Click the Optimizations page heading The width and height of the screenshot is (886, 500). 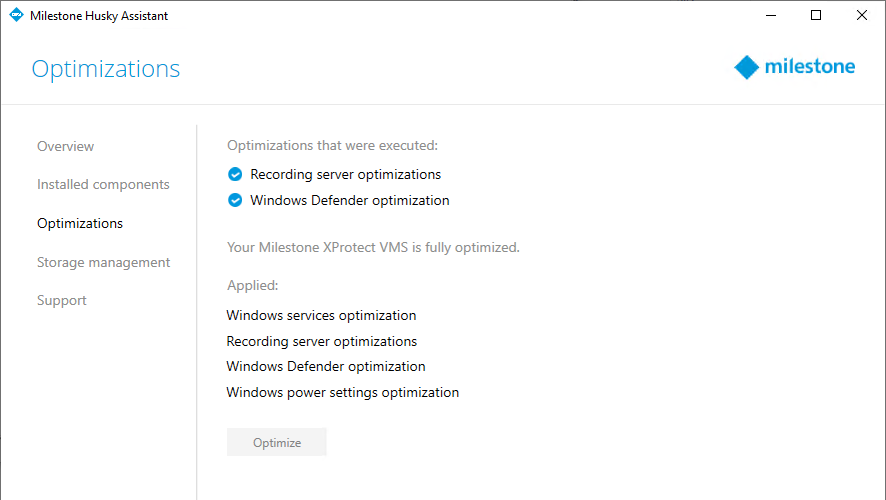click(x=106, y=69)
